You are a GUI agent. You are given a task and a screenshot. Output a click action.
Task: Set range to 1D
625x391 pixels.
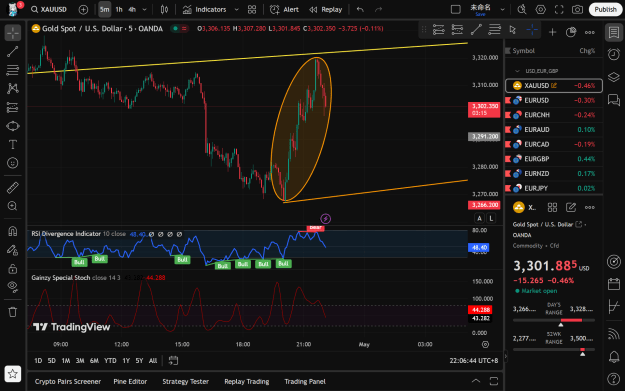coord(38,361)
